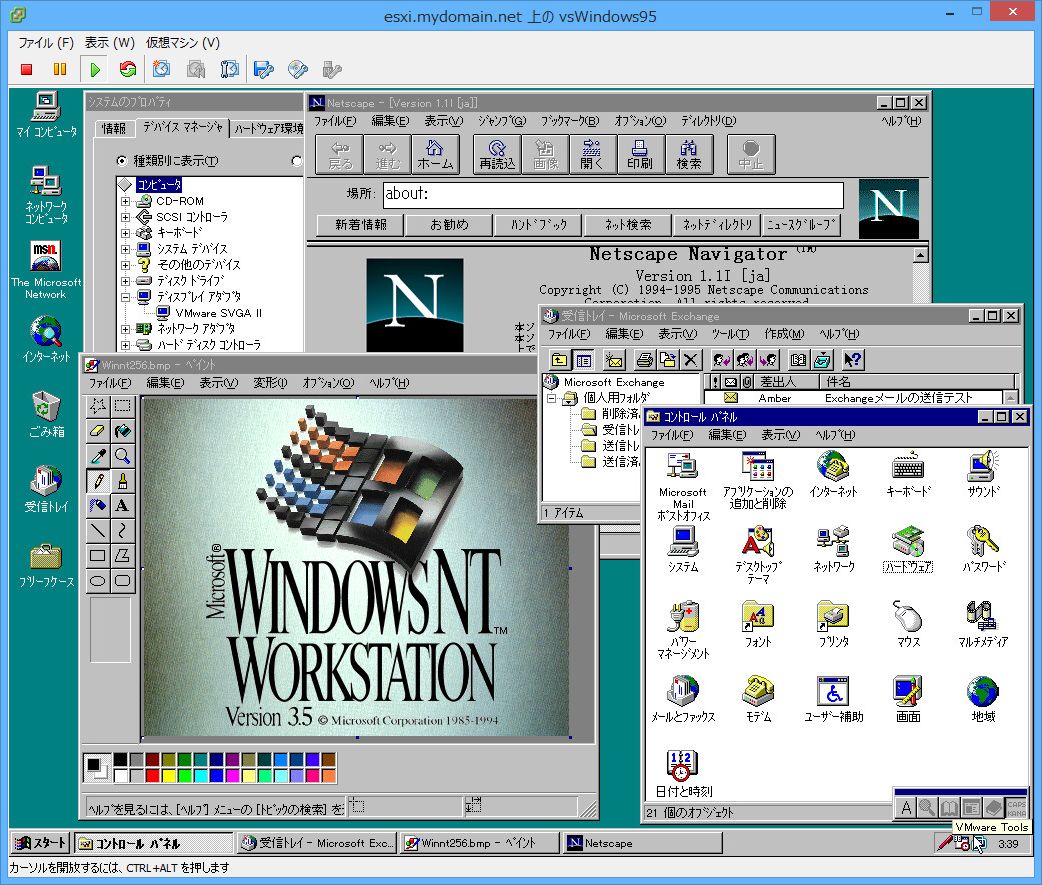This screenshot has width=1042, height=885.
Task: Click the red stop (power off) VM button
Action: [27, 69]
